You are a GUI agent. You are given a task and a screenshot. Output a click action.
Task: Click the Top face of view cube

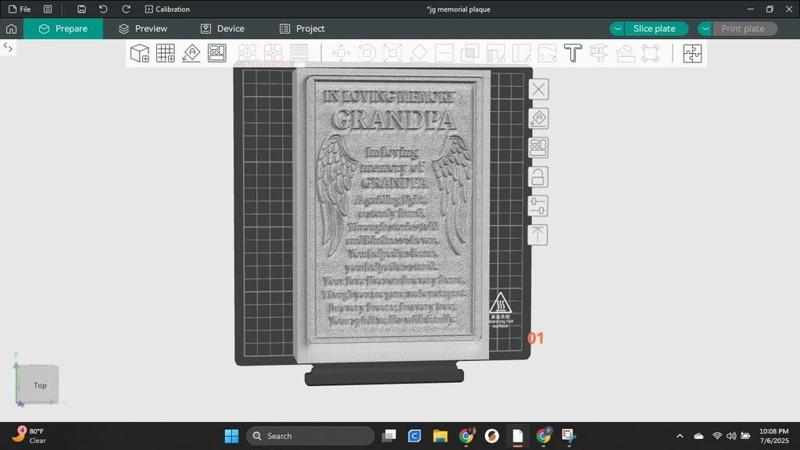40,385
